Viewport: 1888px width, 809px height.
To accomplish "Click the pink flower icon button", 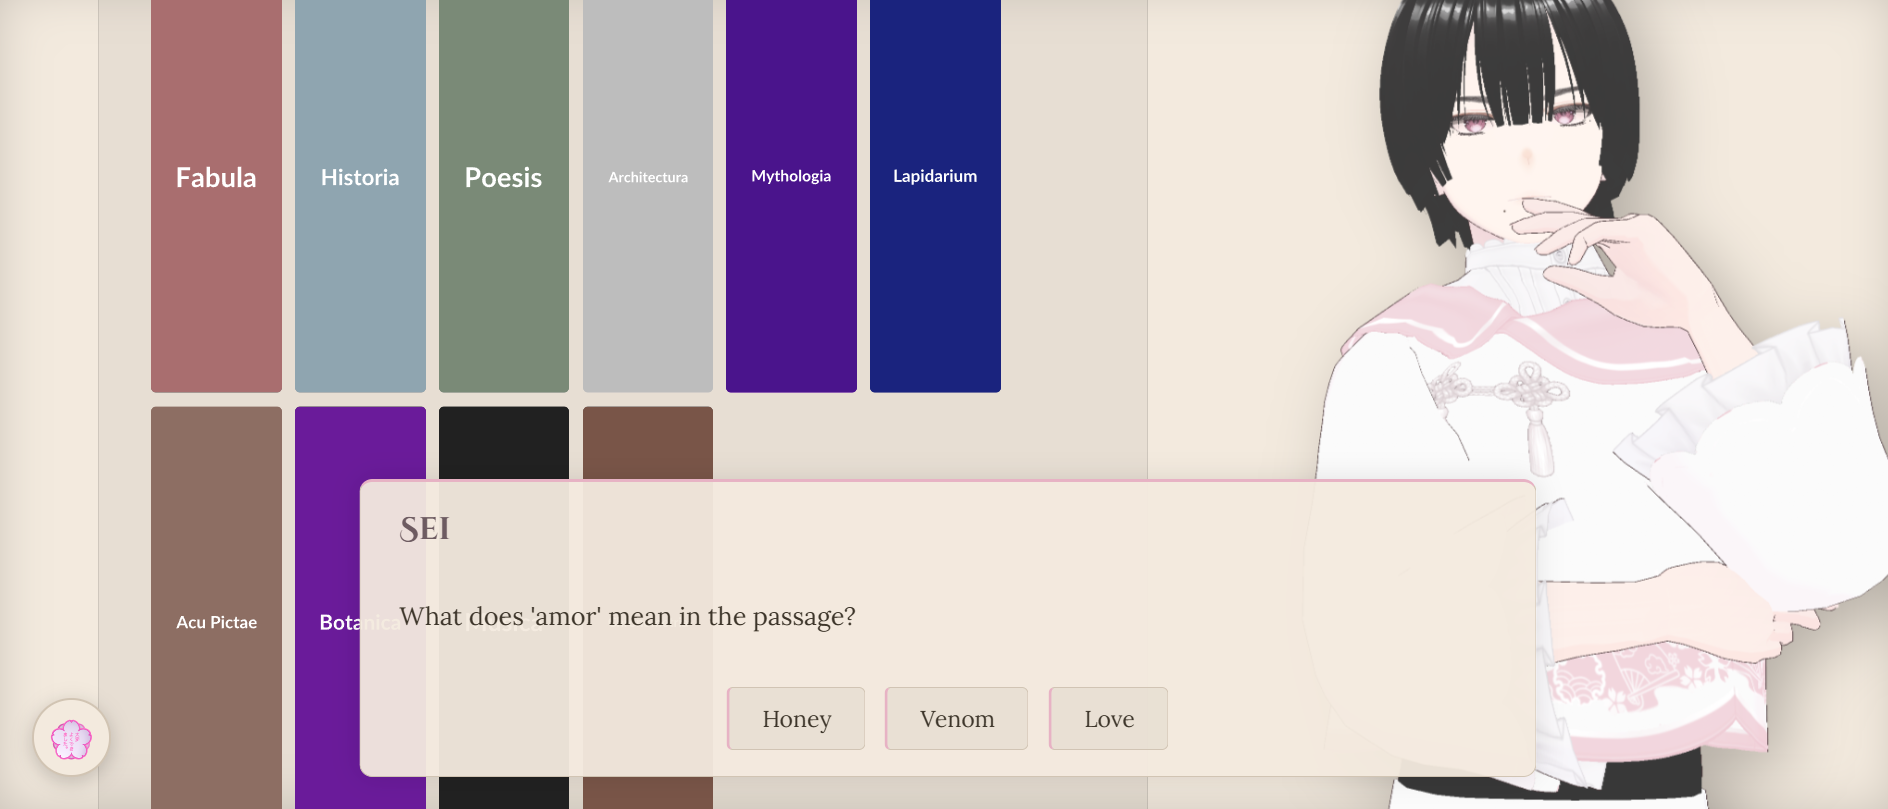I will (x=71, y=738).
